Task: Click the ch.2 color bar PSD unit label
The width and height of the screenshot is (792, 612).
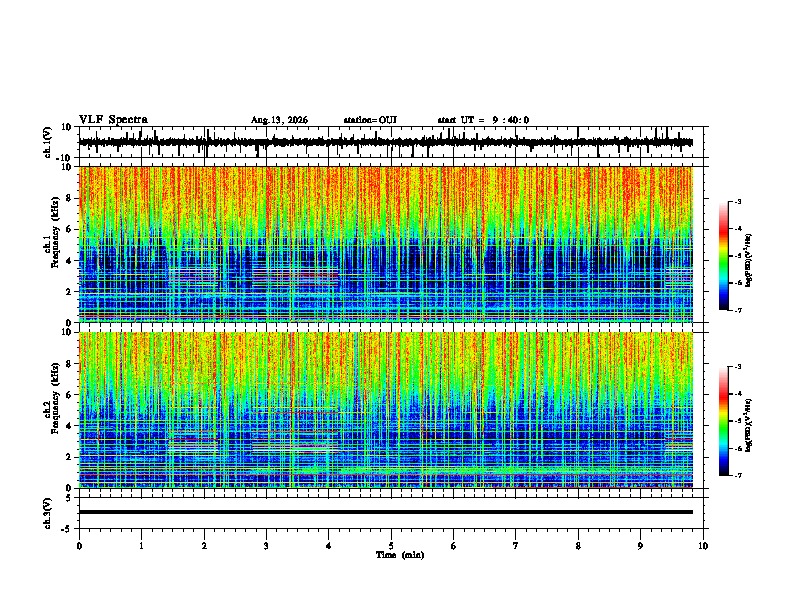Action: 749,425
